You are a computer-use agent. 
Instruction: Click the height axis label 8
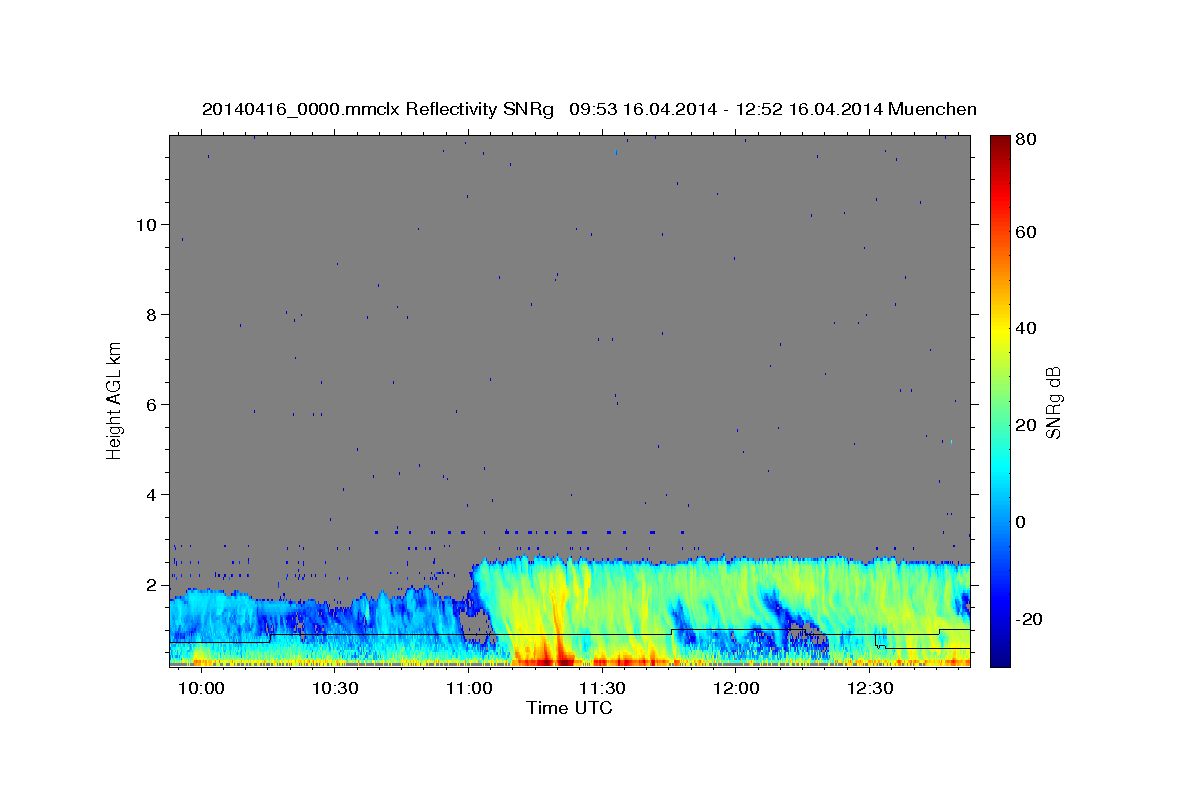152,315
